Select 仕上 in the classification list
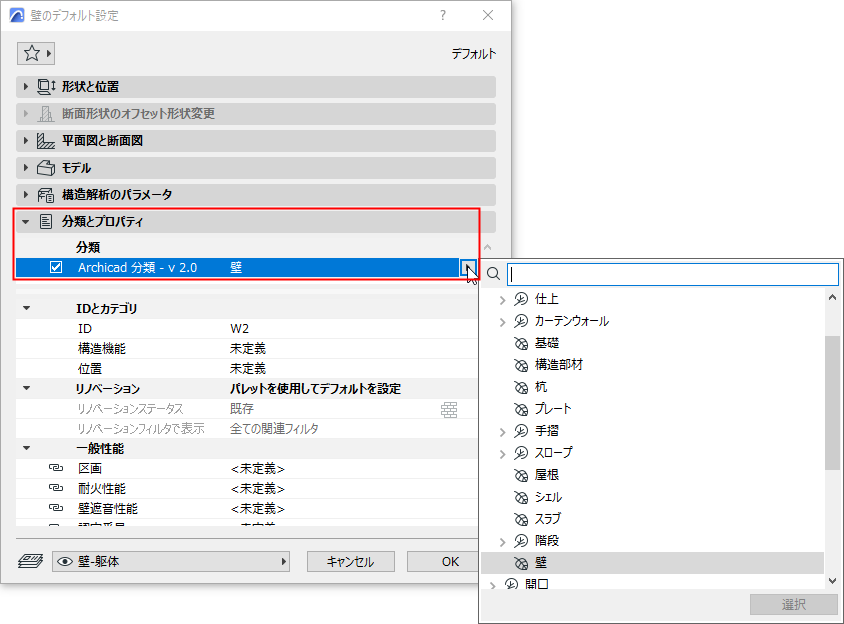 (547, 299)
